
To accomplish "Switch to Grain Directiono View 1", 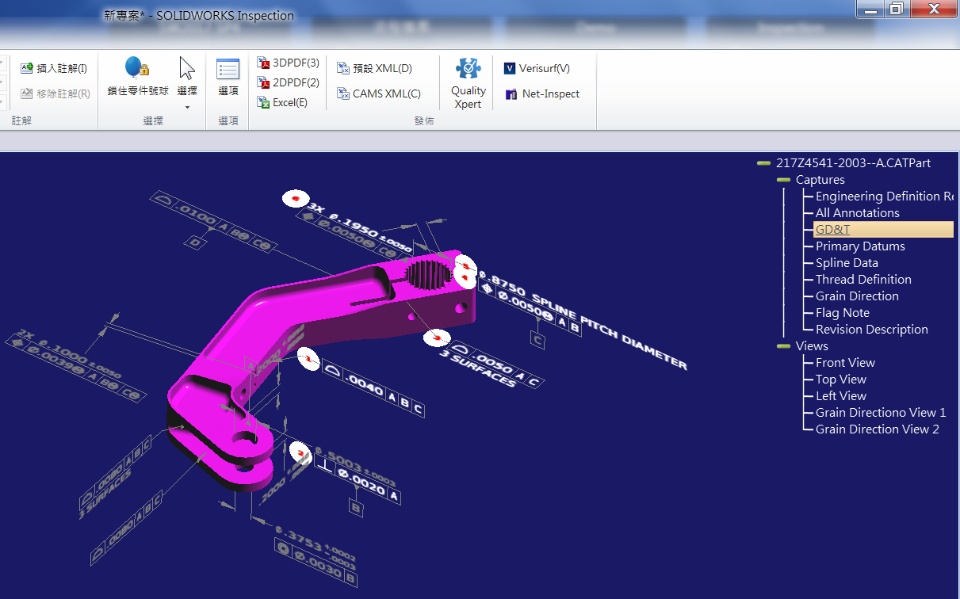I will coord(880,412).
